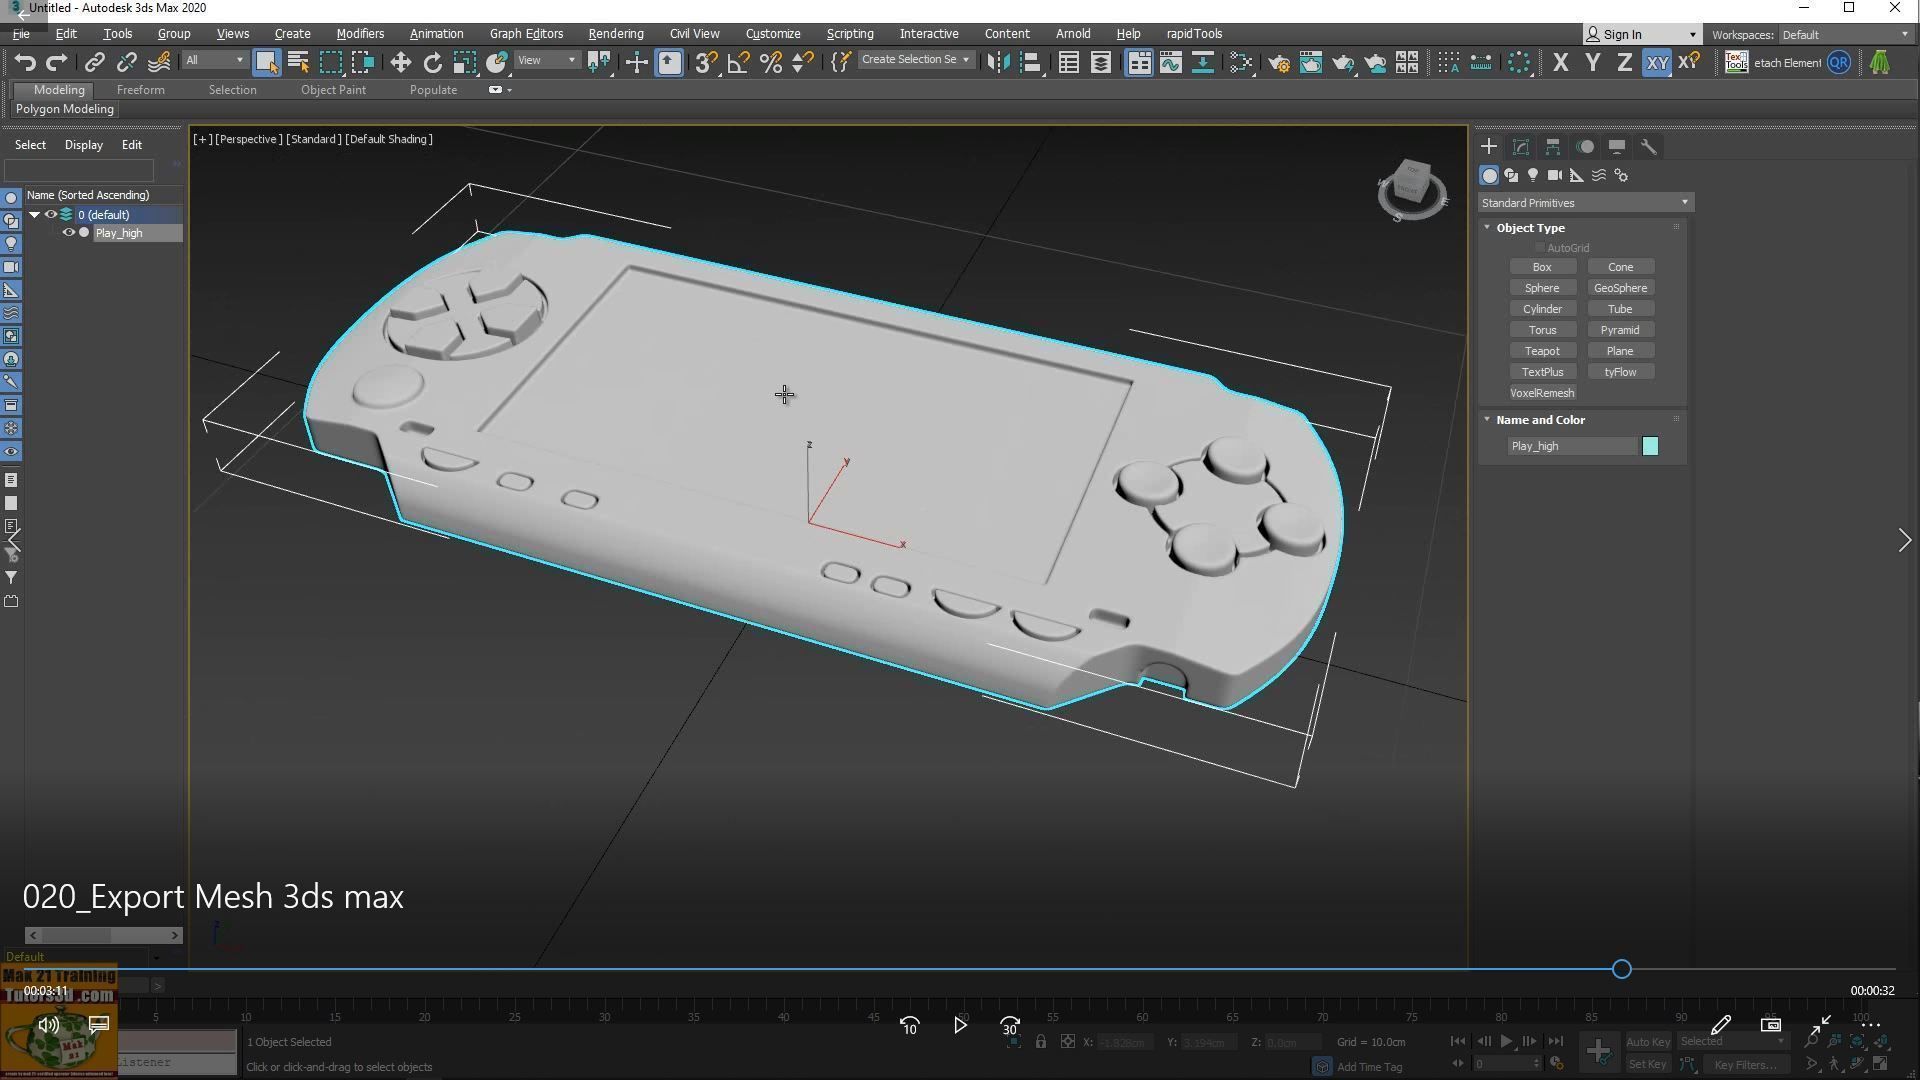
Task: Switch to the Freeform ribbon tab
Action: [140, 90]
